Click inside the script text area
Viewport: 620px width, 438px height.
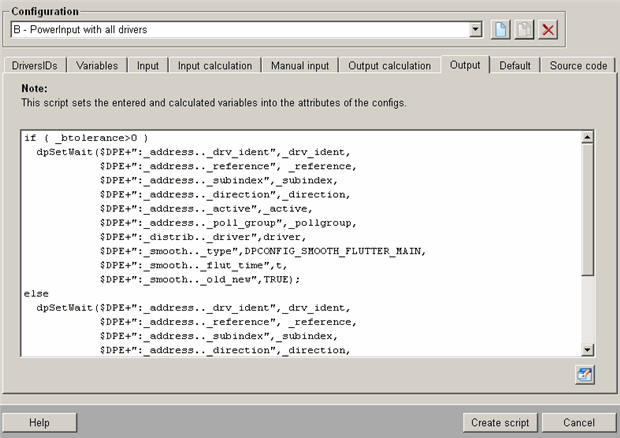tap(300, 242)
